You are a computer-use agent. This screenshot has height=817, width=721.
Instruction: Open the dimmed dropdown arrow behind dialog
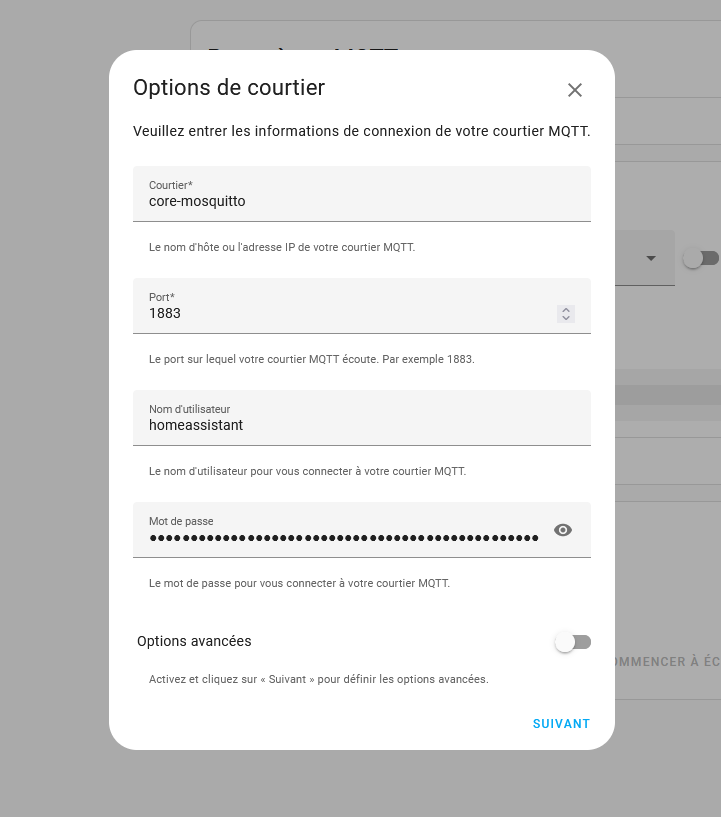click(651, 258)
